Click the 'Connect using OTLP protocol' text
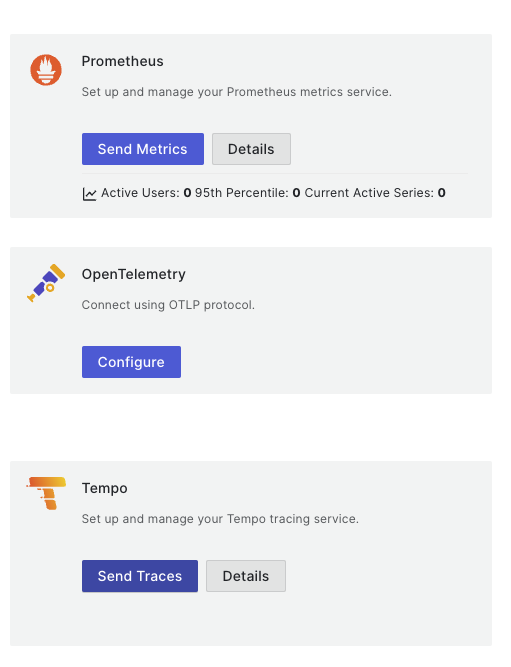The width and height of the screenshot is (511, 667). click(168, 305)
